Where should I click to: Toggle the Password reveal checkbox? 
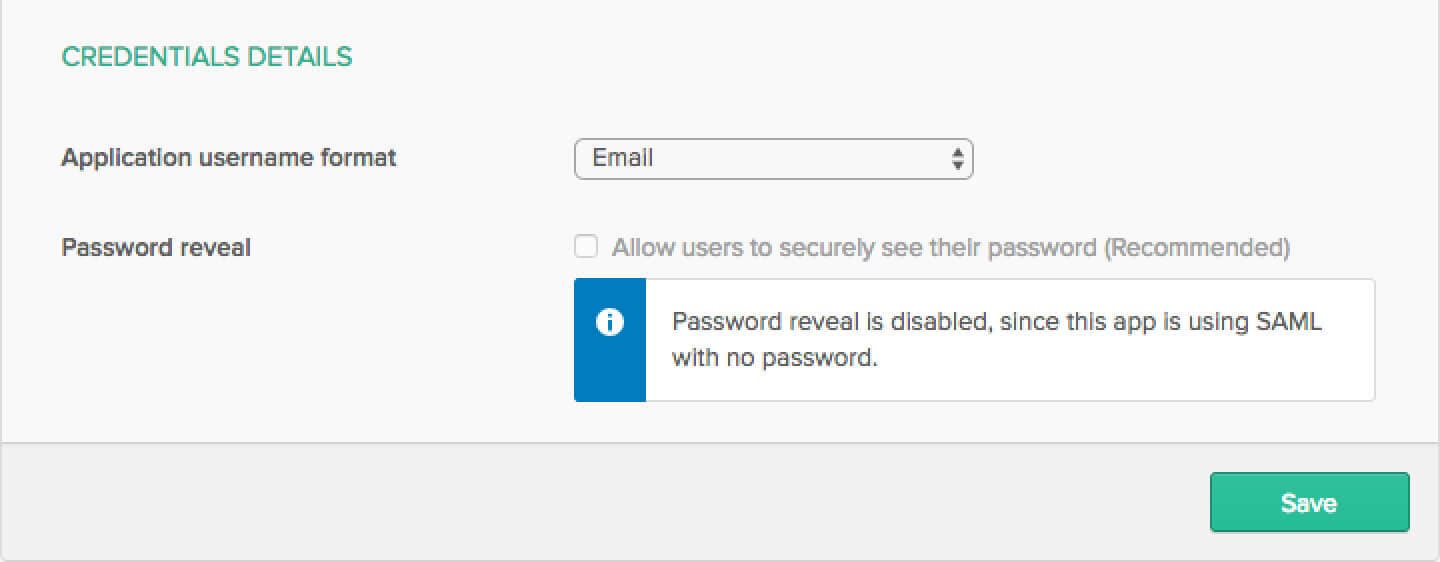click(586, 247)
